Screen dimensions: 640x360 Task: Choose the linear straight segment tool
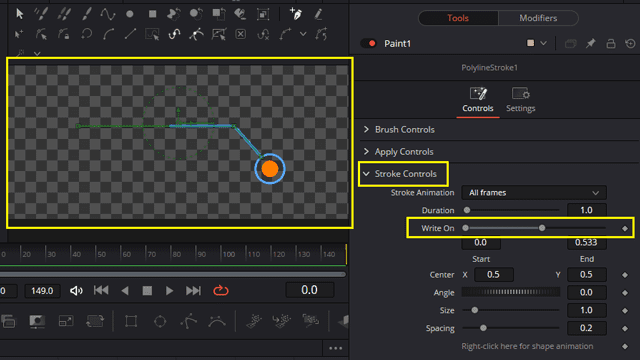pos(130,34)
